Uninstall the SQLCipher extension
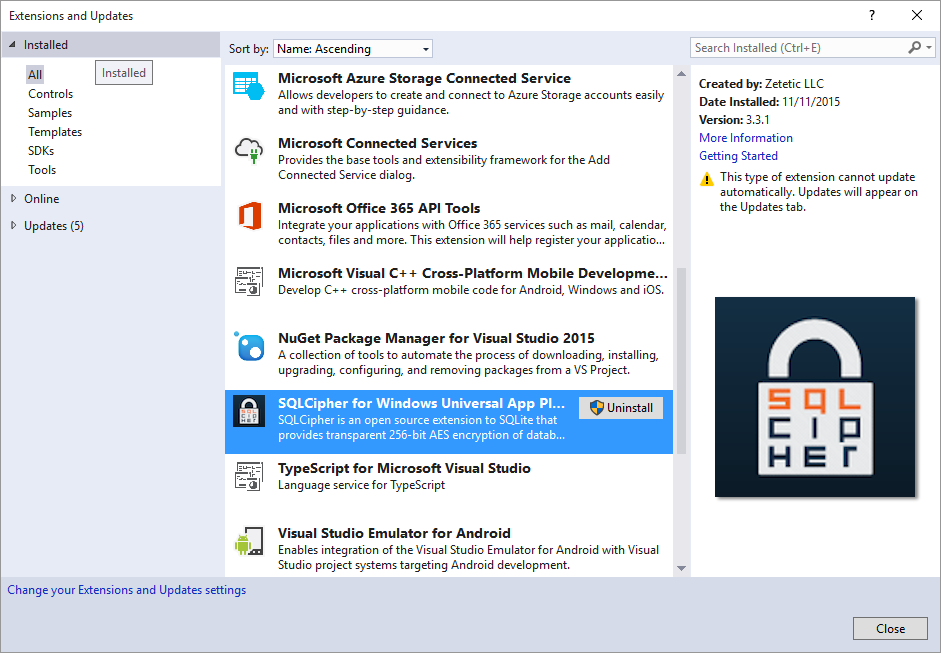The width and height of the screenshot is (941, 653). point(621,408)
